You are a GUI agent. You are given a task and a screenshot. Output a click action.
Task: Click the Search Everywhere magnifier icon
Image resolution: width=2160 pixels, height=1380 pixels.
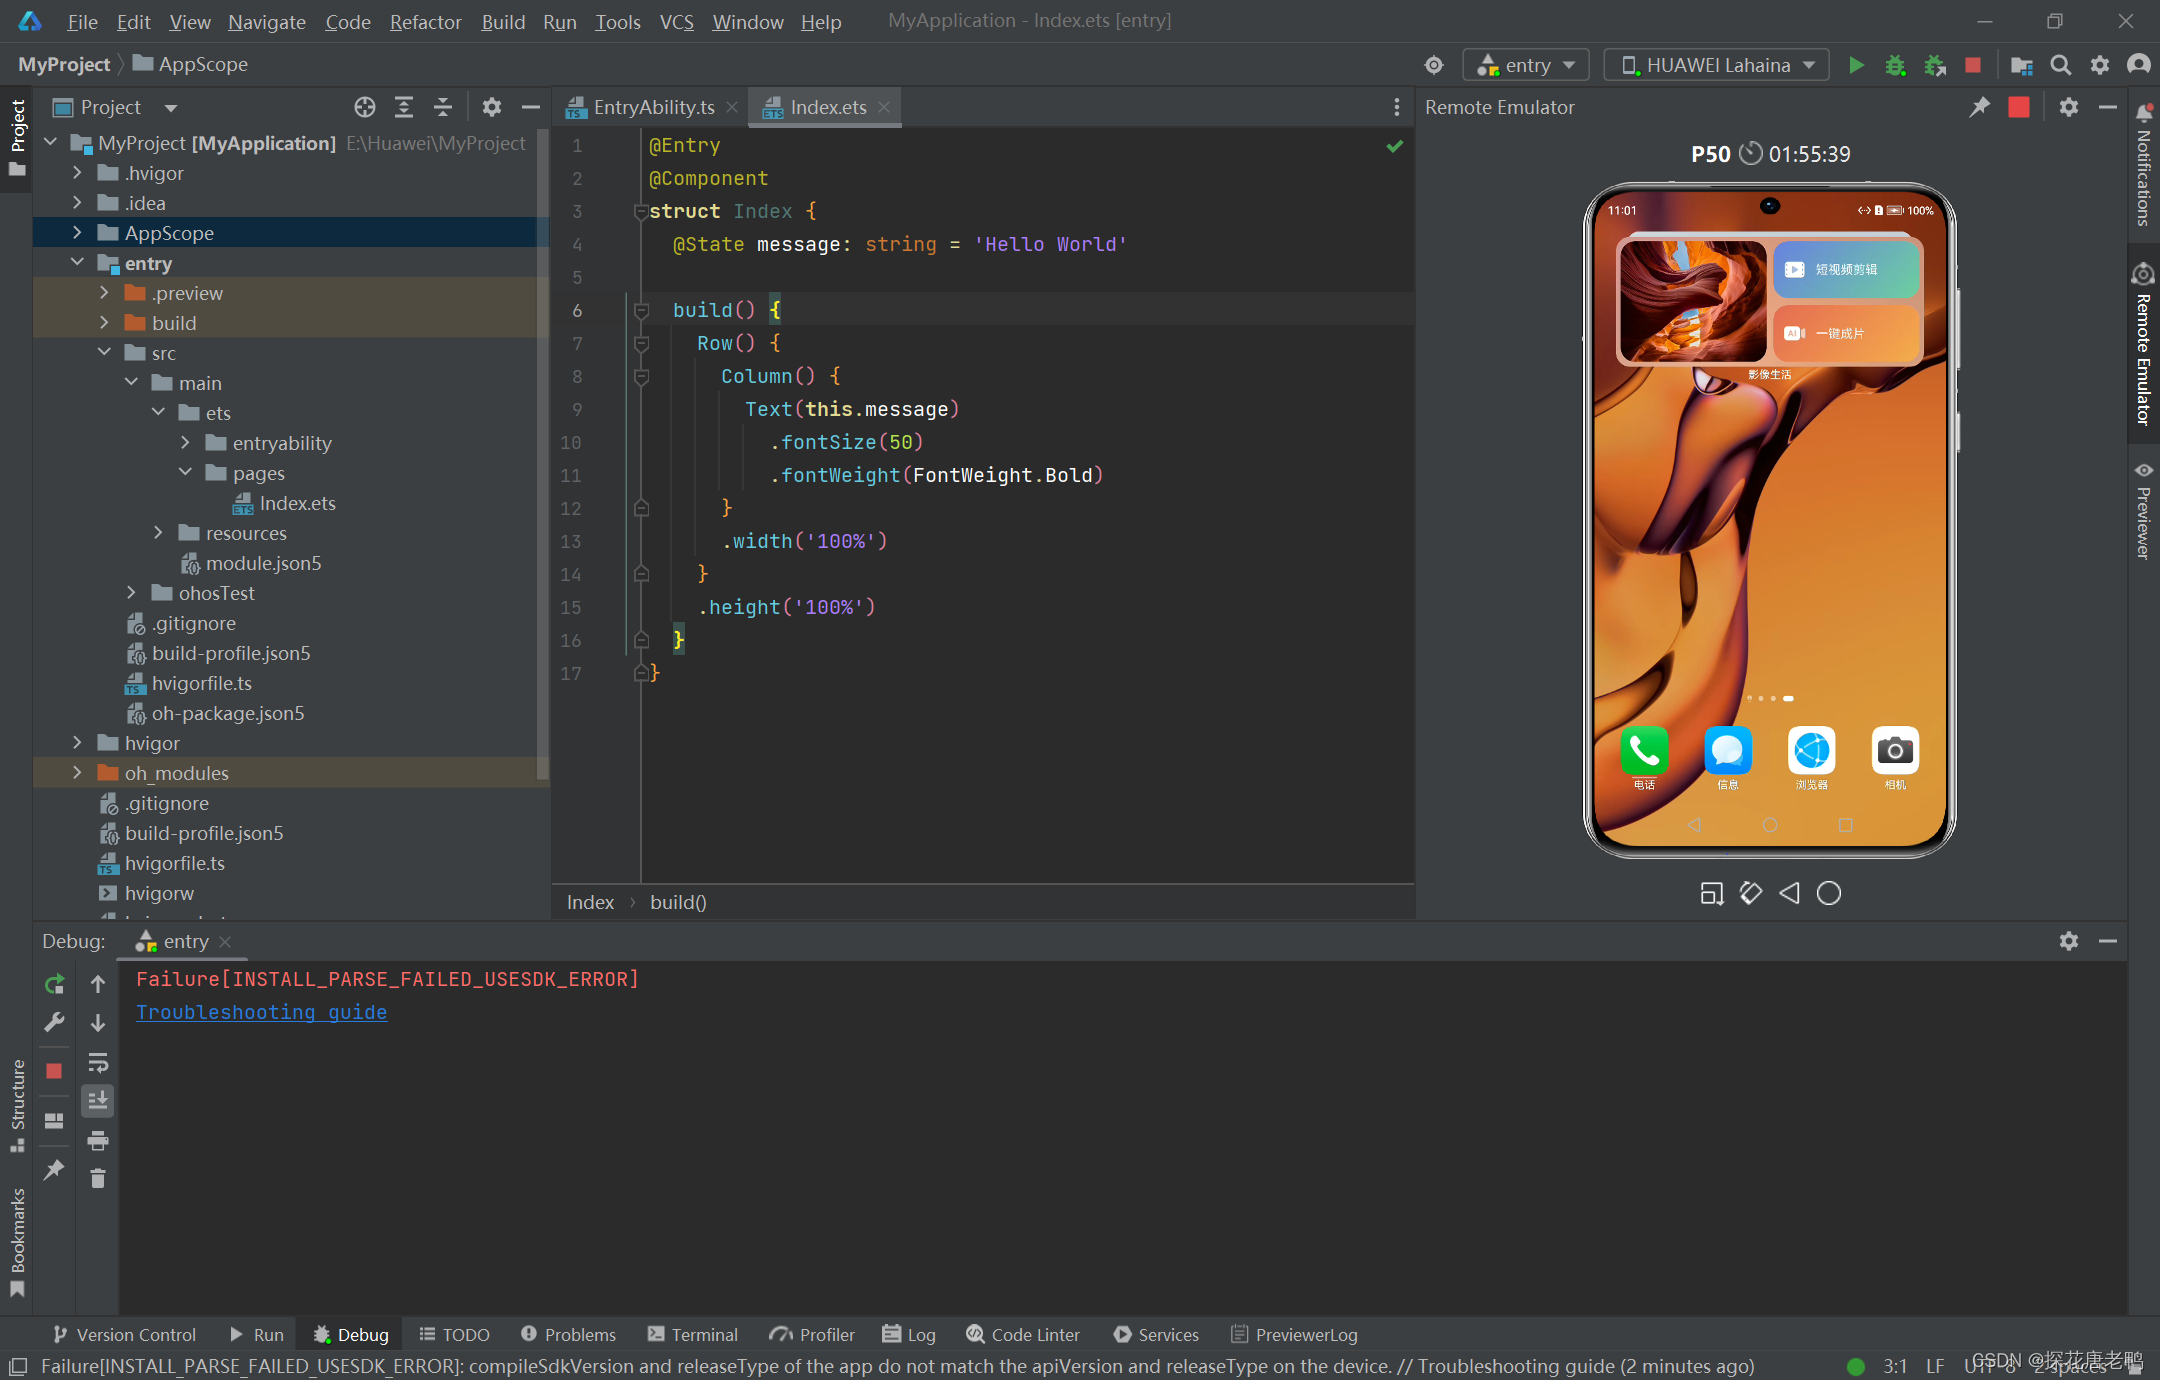(2060, 65)
